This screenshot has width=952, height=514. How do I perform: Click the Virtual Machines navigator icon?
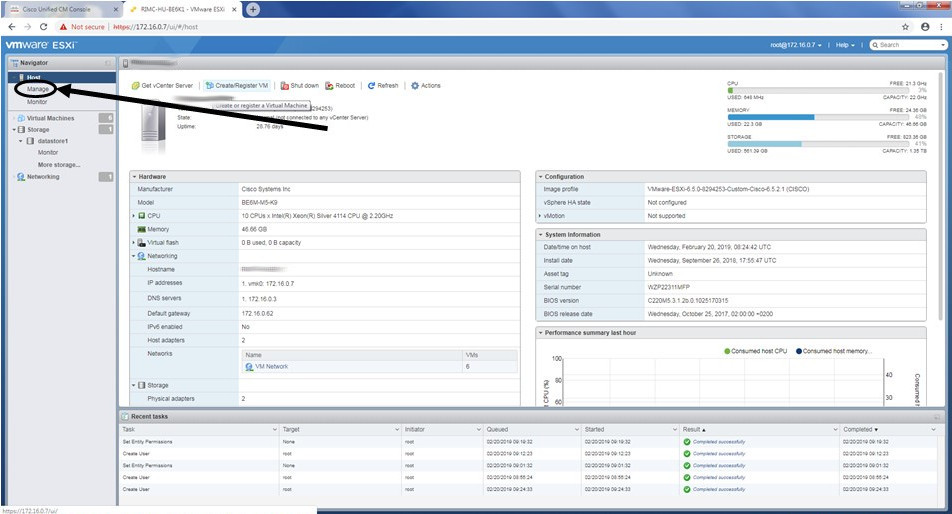(21, 118)
